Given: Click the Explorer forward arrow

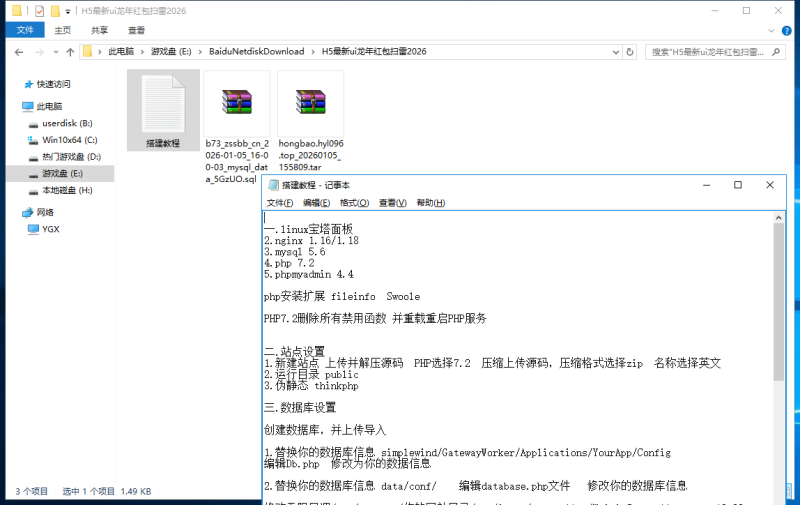Looking at the screenshot, I should (39, 52).
